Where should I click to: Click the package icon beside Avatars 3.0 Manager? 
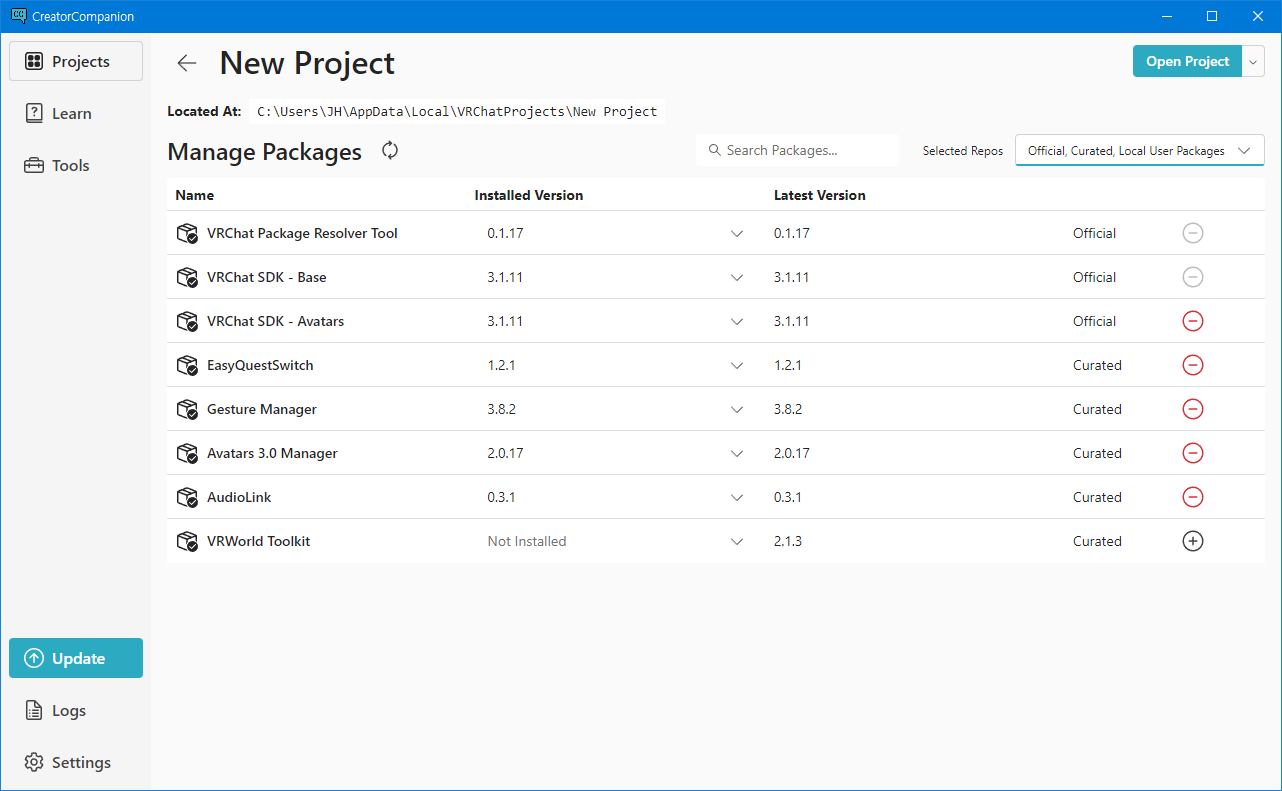187,453
